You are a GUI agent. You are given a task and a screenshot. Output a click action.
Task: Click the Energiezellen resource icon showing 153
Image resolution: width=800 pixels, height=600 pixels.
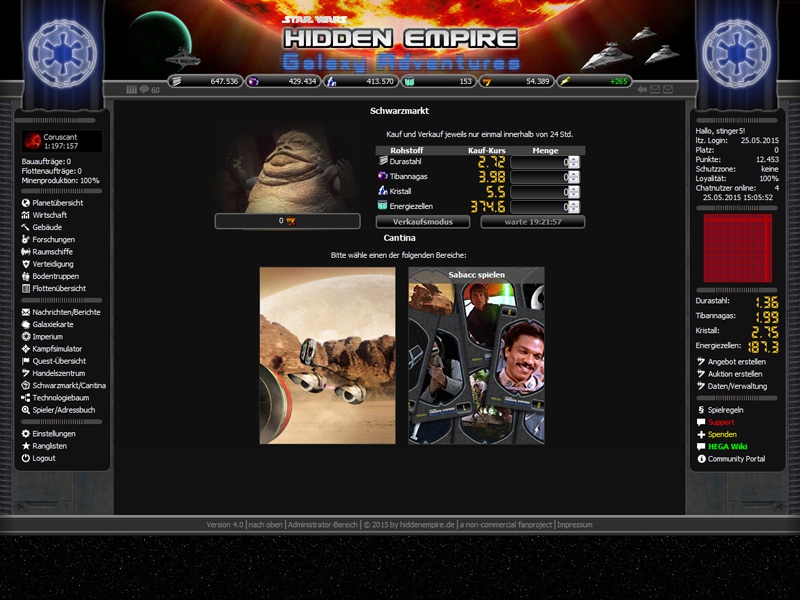pos(409,81)
